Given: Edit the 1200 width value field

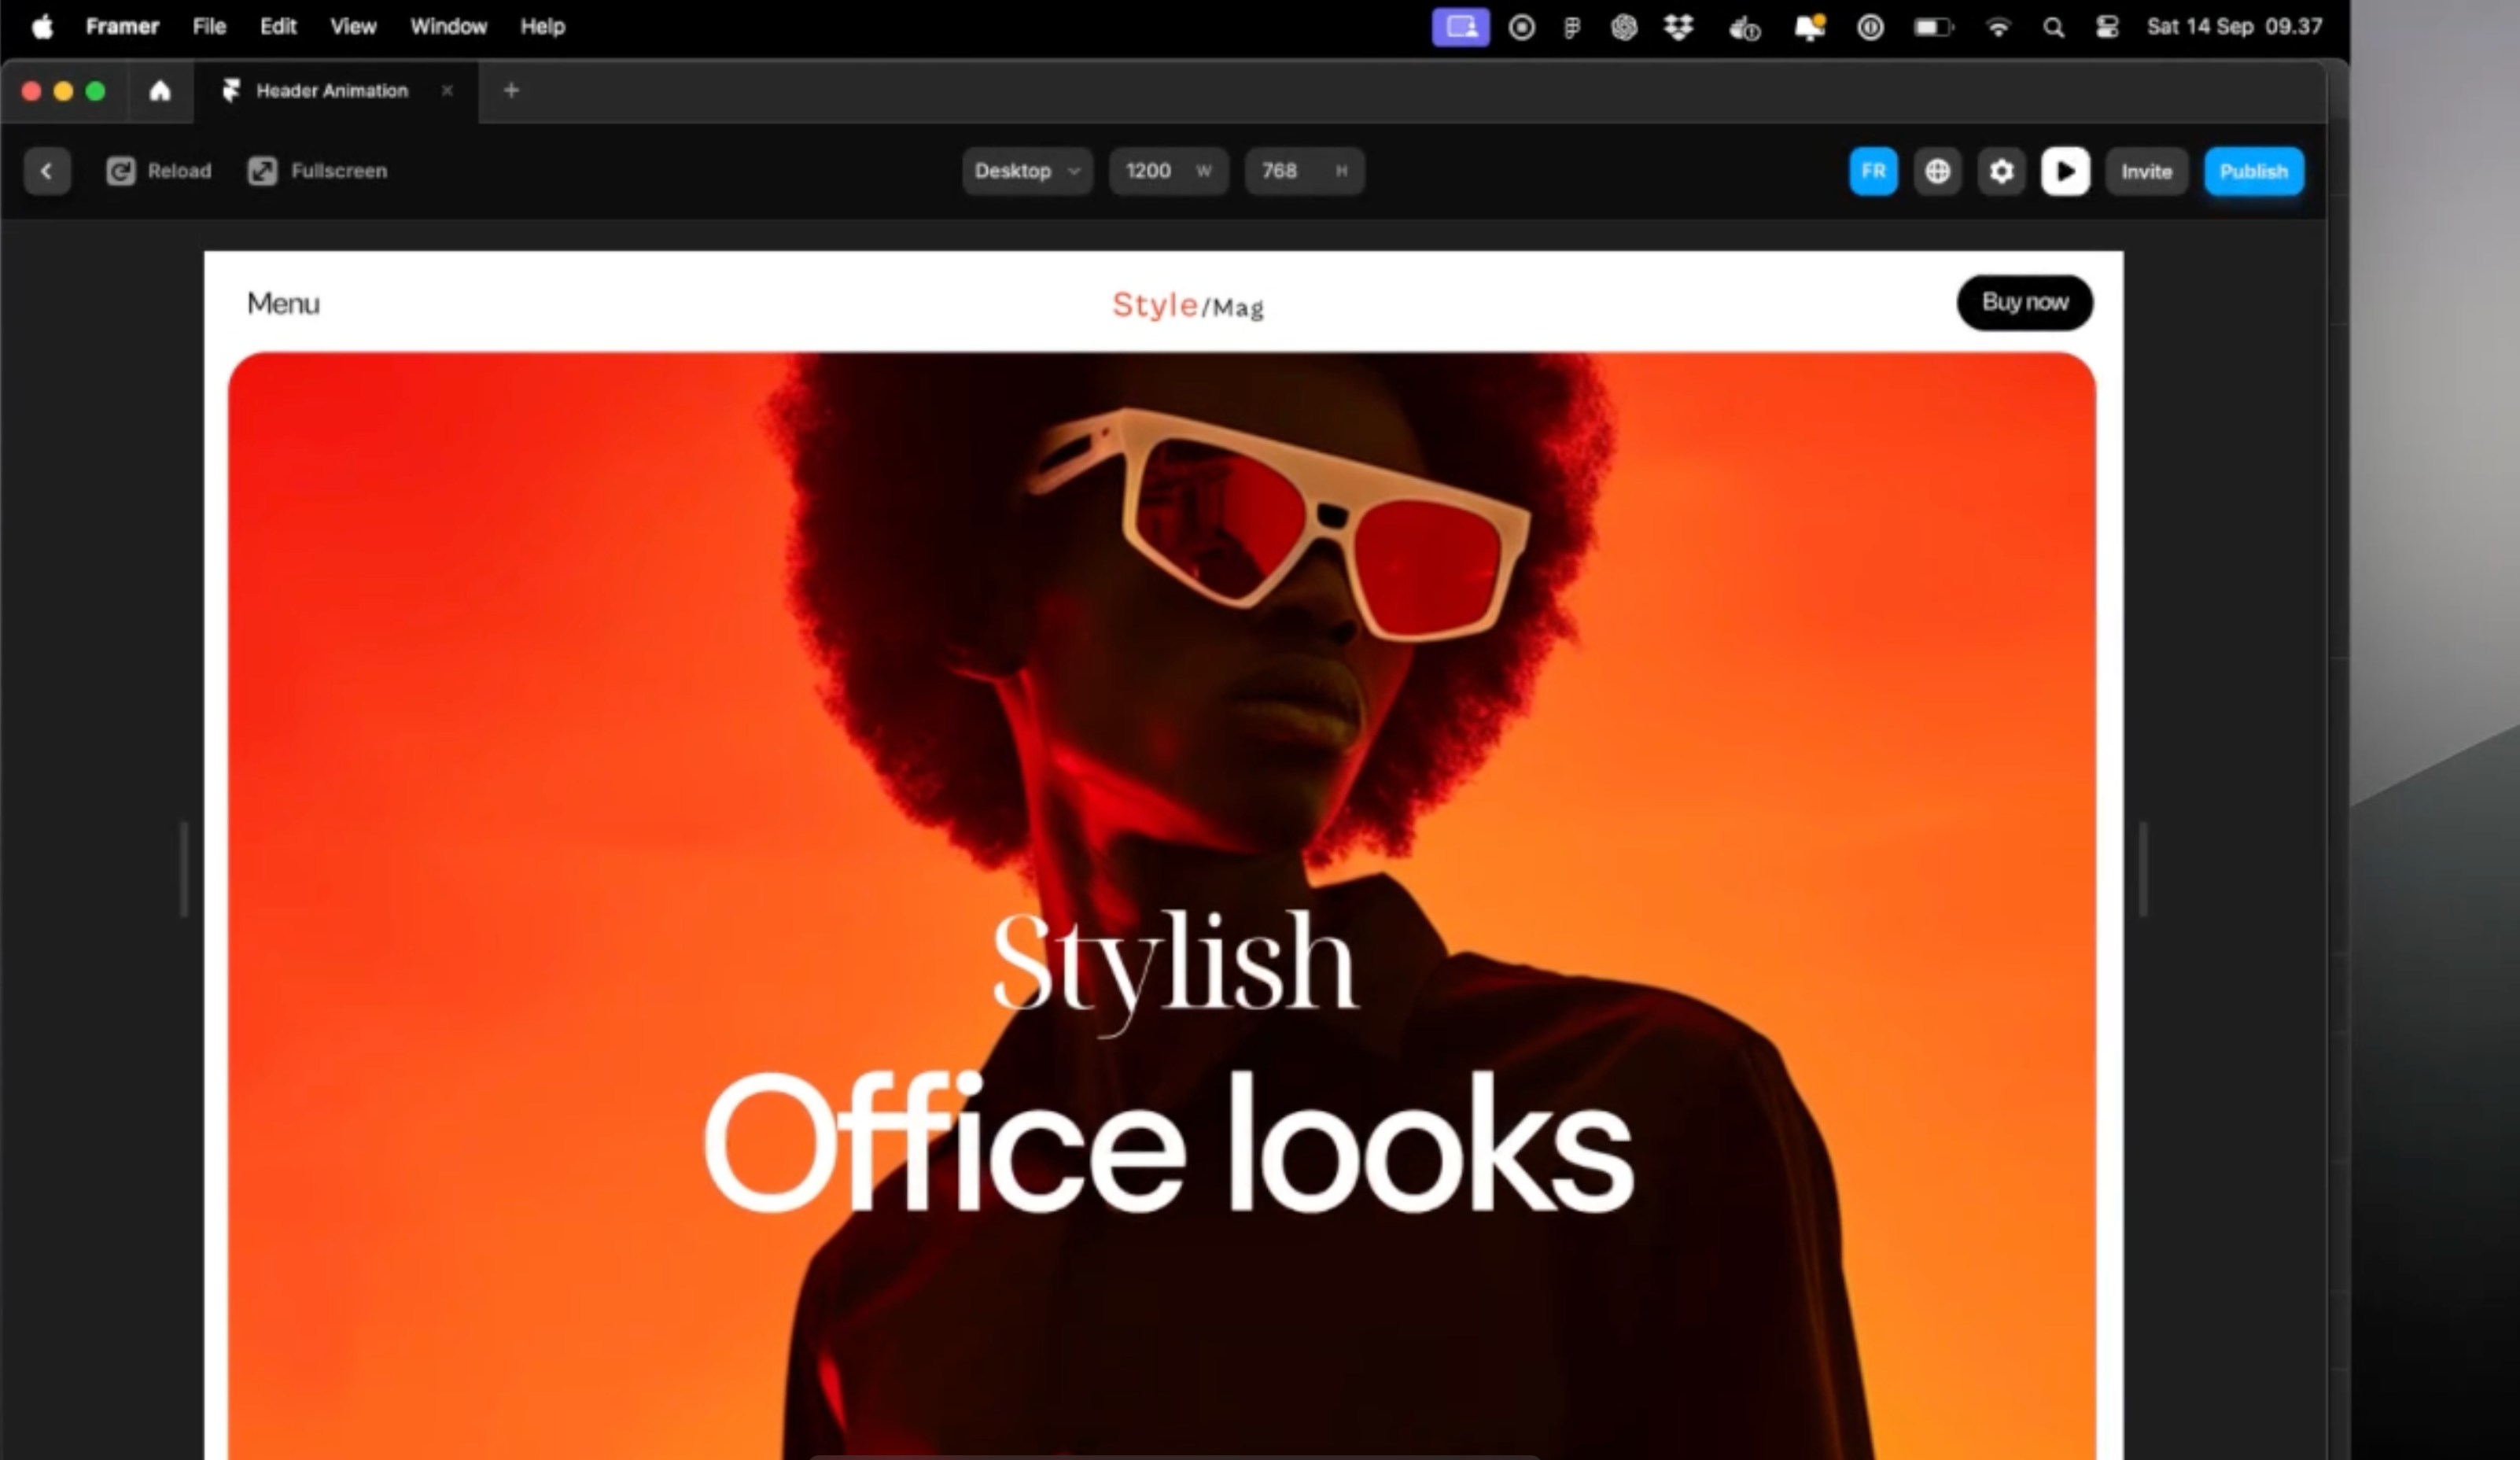Looking at the screenshot, I should 1148,171.
